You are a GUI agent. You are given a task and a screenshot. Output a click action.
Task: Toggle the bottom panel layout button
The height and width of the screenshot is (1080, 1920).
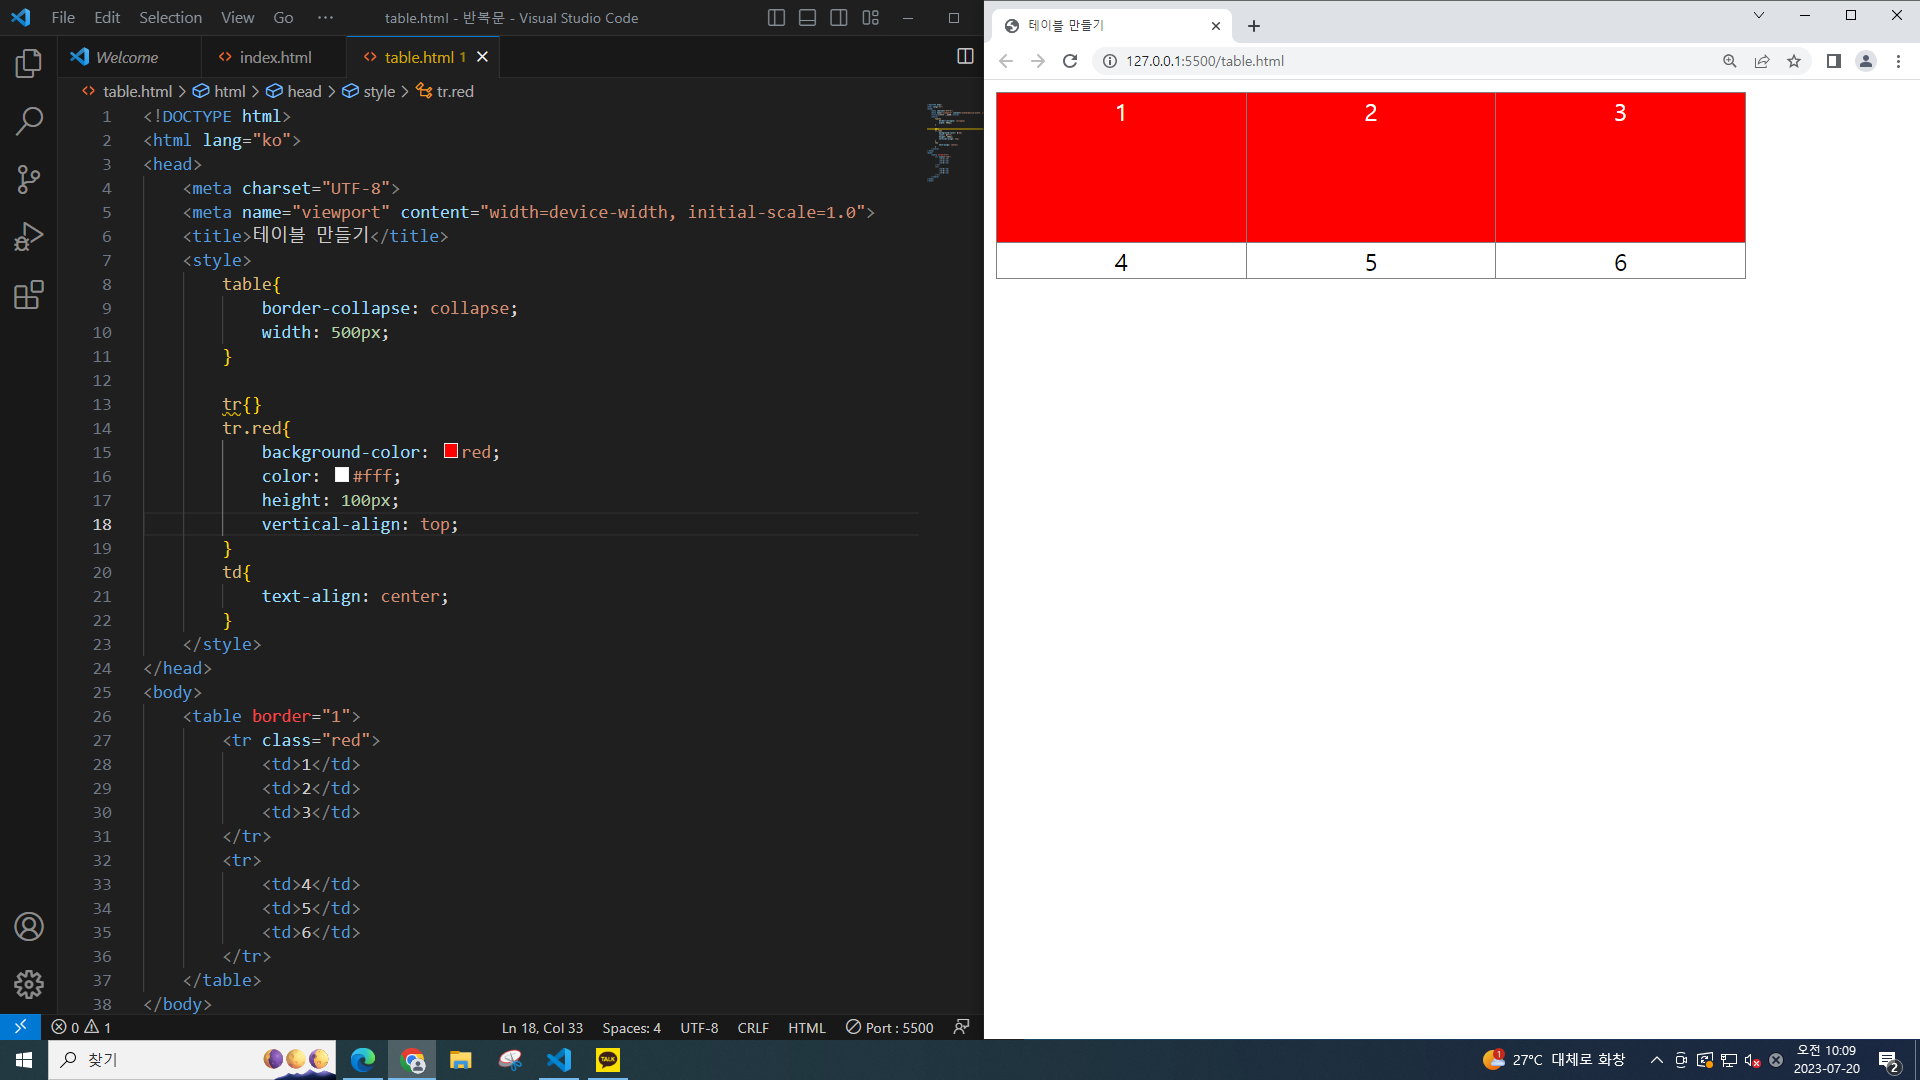coord(808,18)
